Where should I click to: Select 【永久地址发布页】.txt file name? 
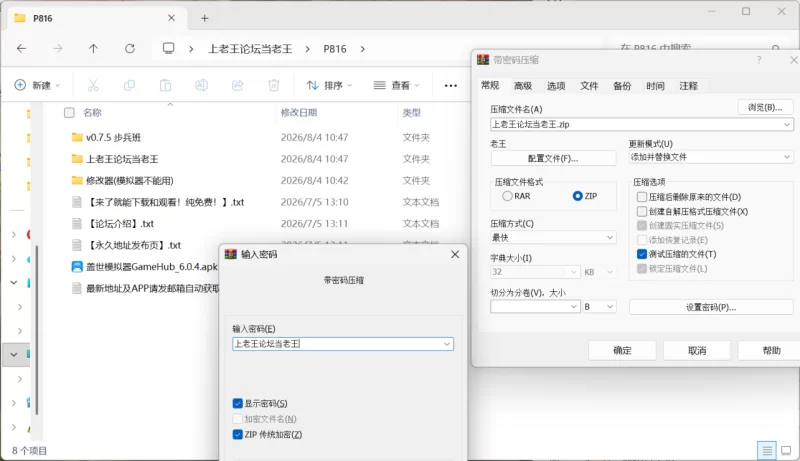pyautogui.click(x=134, y=245)
